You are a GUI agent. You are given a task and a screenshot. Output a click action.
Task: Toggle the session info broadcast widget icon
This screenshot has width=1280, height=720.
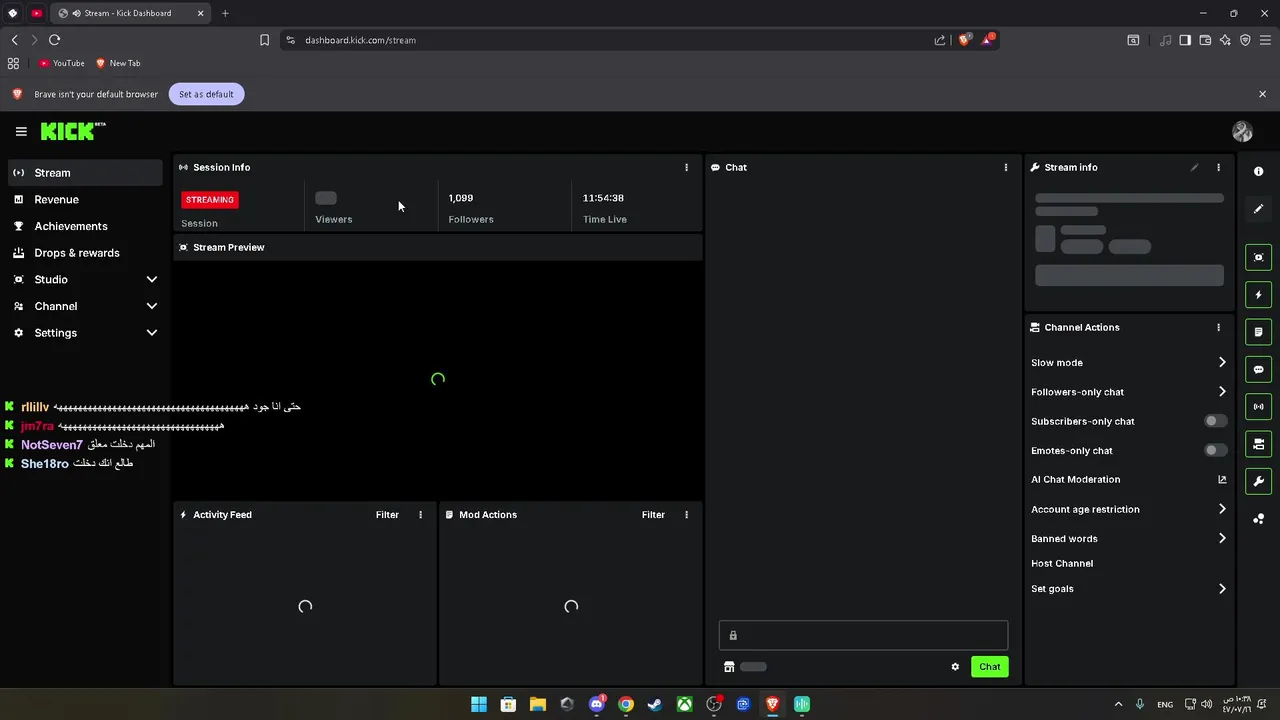pos(1258,407)
